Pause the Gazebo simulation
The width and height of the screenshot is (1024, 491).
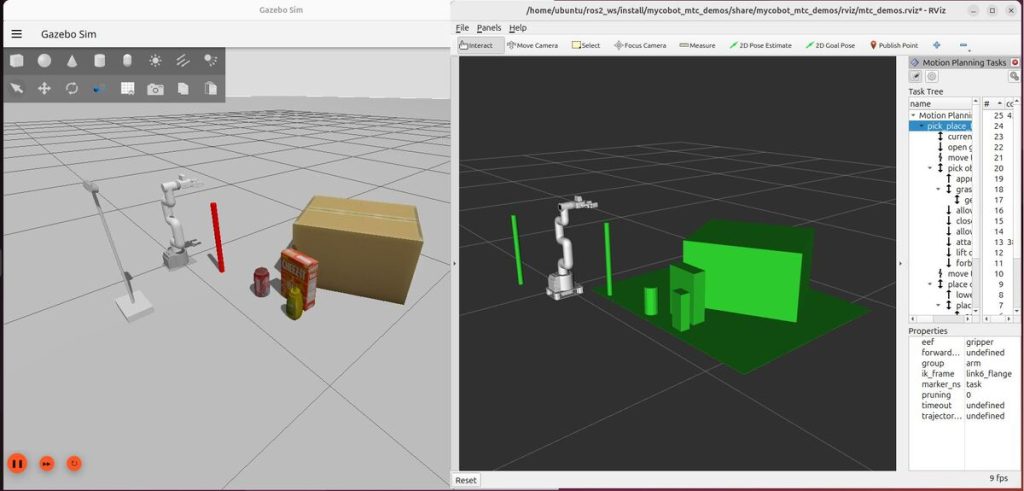tap(17, 463)
